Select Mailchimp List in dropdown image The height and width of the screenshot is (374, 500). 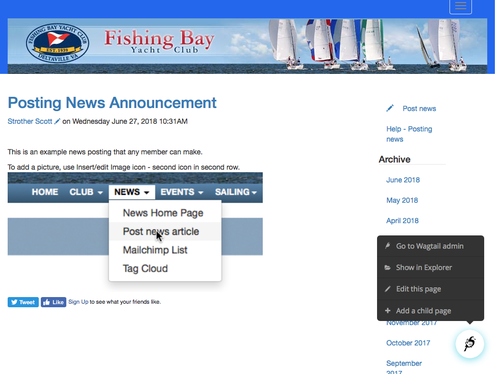pyautogui.click(x=155, y=250)
